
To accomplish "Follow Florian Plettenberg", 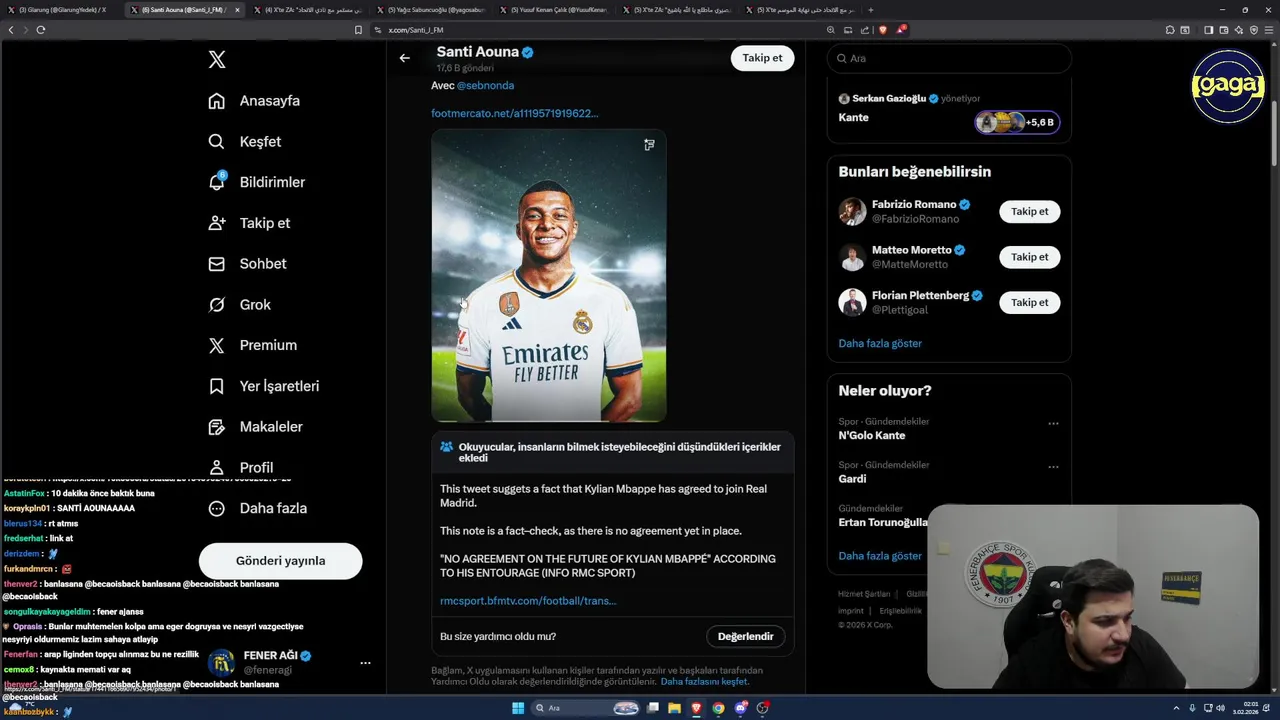I will click(x=1029, y=303).
